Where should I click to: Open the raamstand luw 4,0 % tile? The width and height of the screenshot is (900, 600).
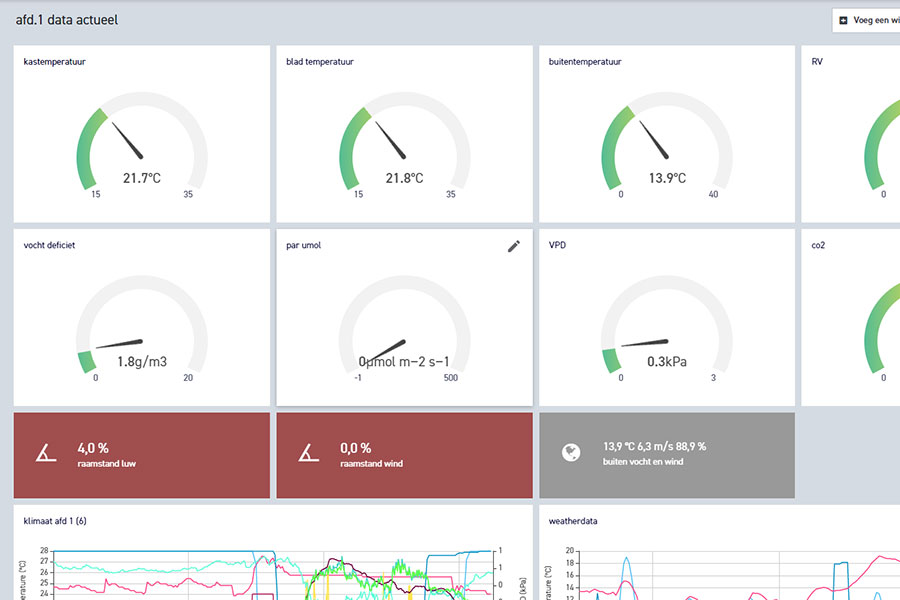click(141, 455)
